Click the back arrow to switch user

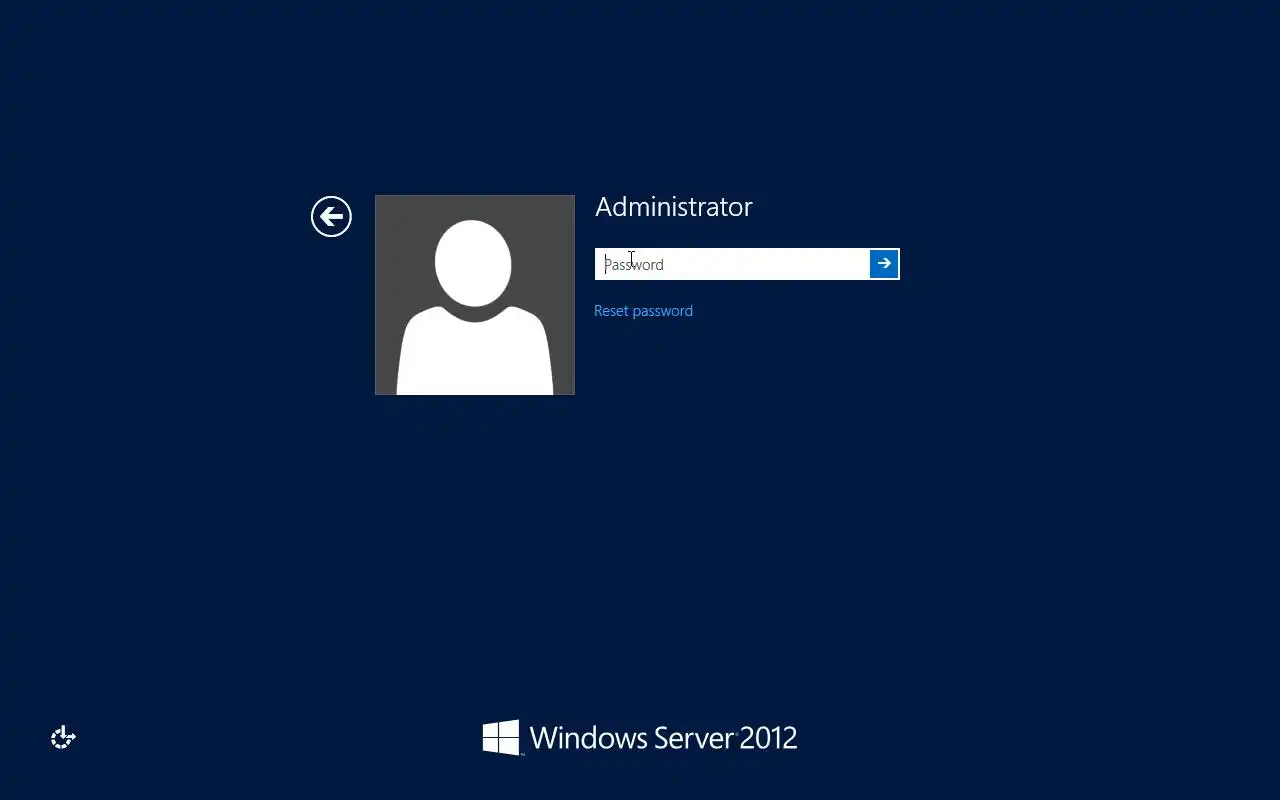(331, 216)
